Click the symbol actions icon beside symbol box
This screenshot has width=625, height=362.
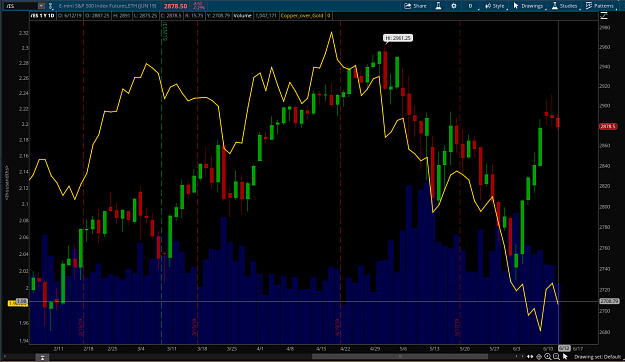pyautogui.click(x=51, y=6)
